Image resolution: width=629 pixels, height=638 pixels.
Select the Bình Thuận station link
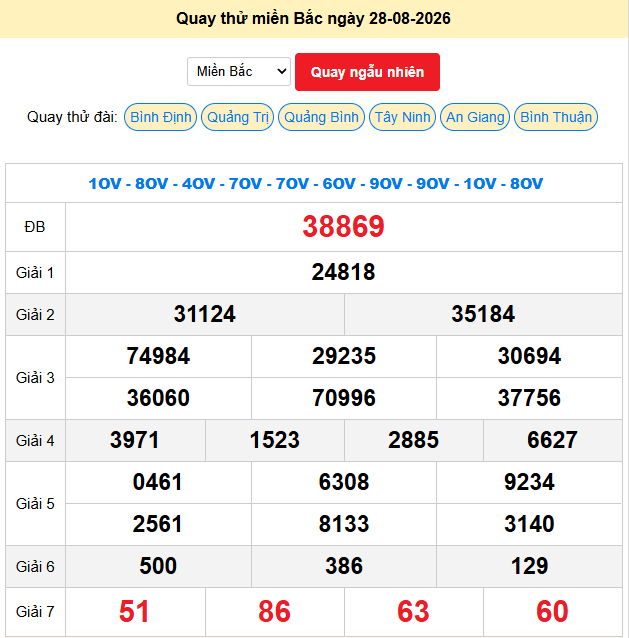click(556, 117)
